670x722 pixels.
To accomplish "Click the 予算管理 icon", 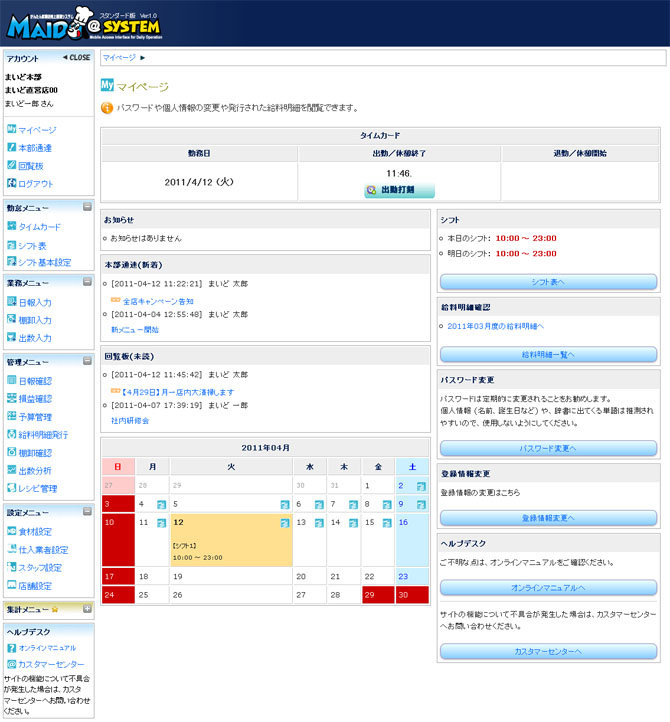I will 12,416.
